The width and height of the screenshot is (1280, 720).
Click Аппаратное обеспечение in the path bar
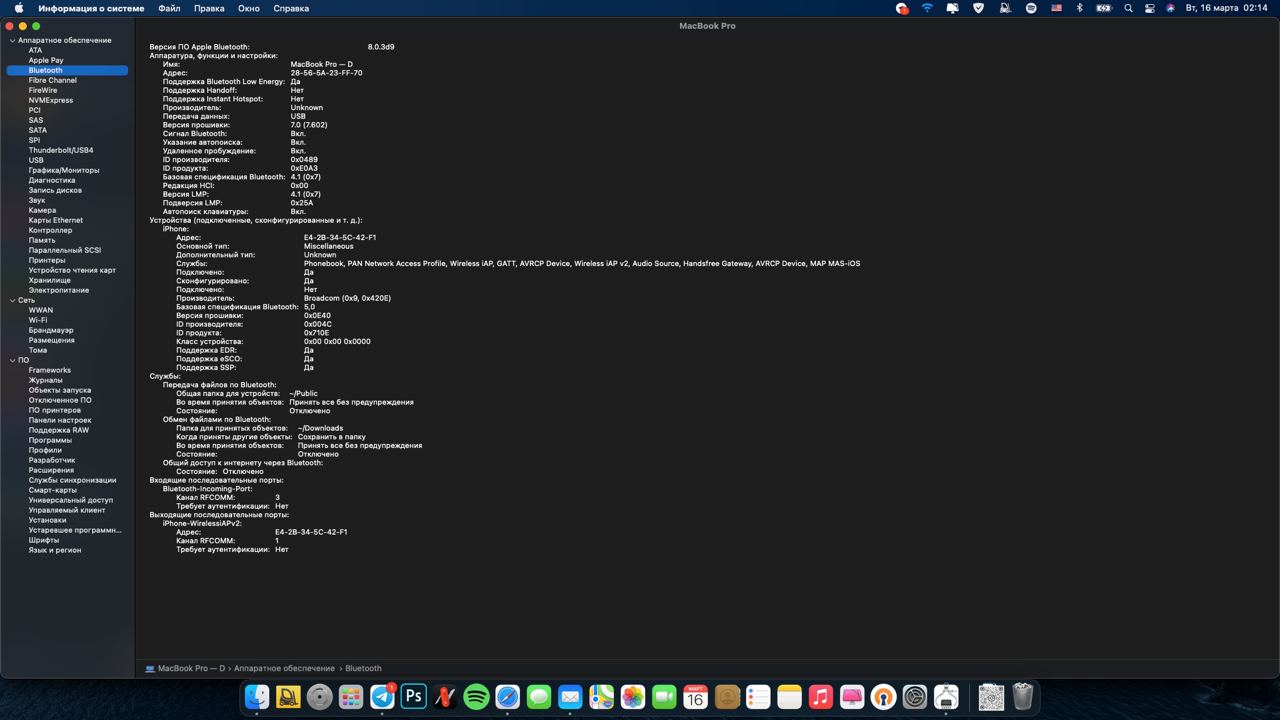(284, 668)
